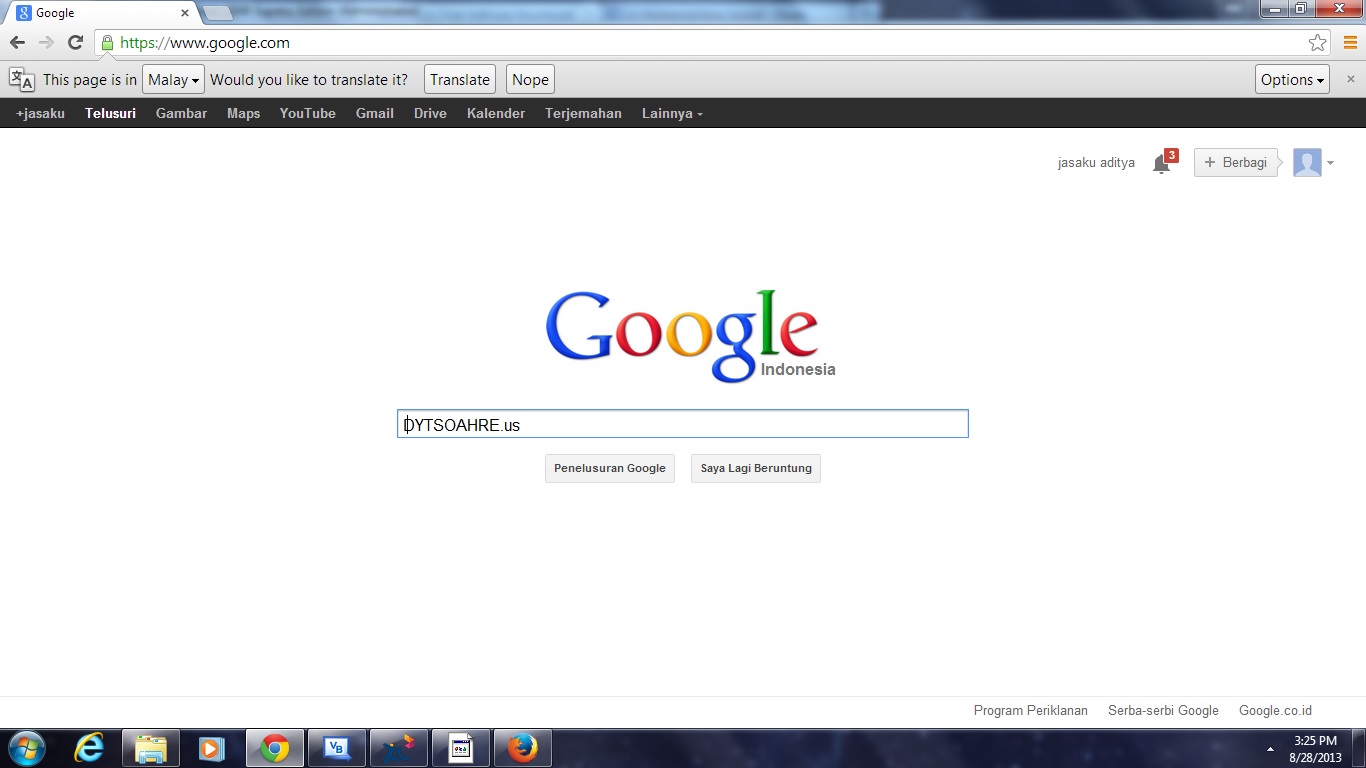This screenshot has width=1366, height=768.
Task: Open +jasaku in the Google bar
Action: point(40,113)
